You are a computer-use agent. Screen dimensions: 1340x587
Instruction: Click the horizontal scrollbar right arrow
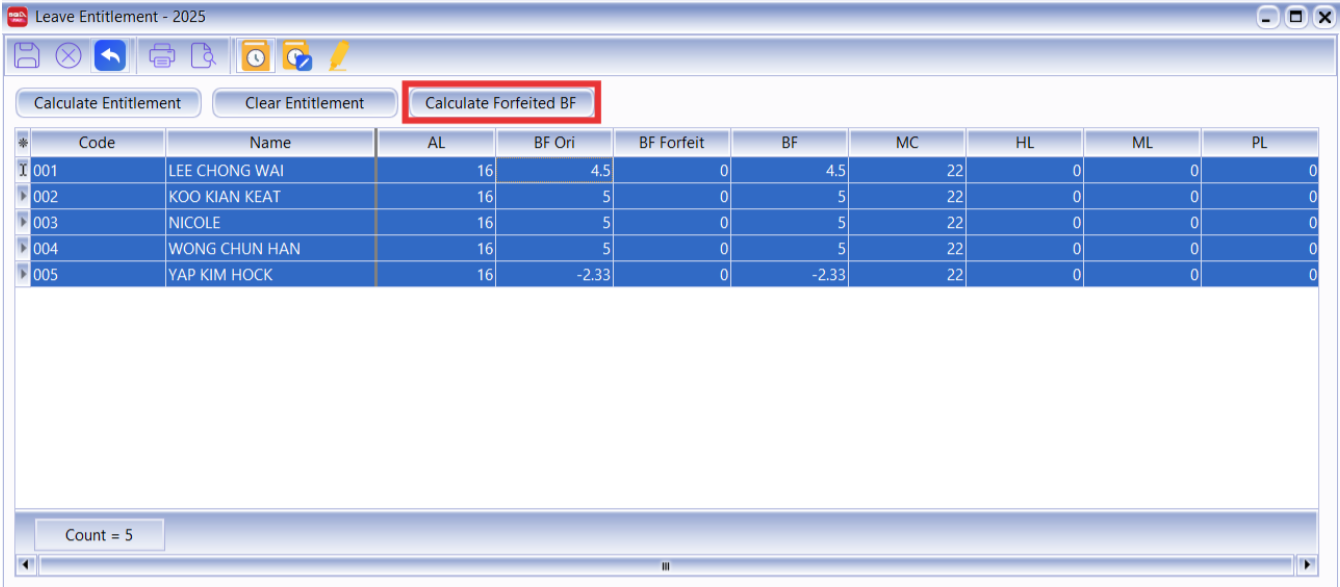pos(1307,565)
